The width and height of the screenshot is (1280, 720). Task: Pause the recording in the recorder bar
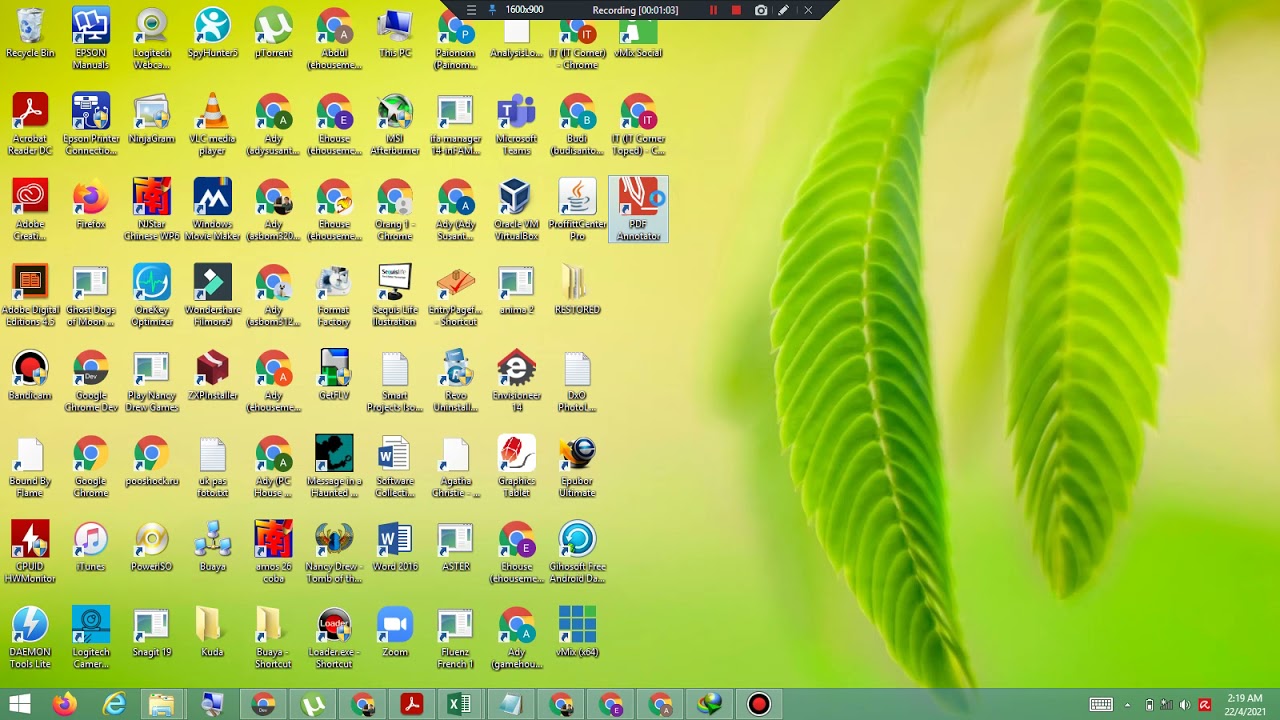point(713,10)
